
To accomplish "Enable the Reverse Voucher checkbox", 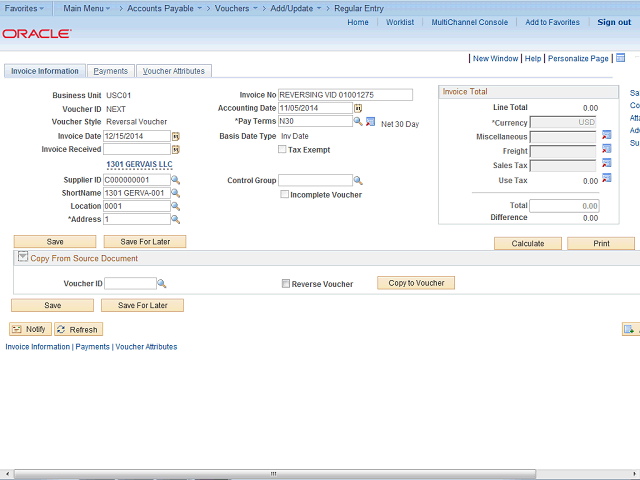I will coord(286,283).
